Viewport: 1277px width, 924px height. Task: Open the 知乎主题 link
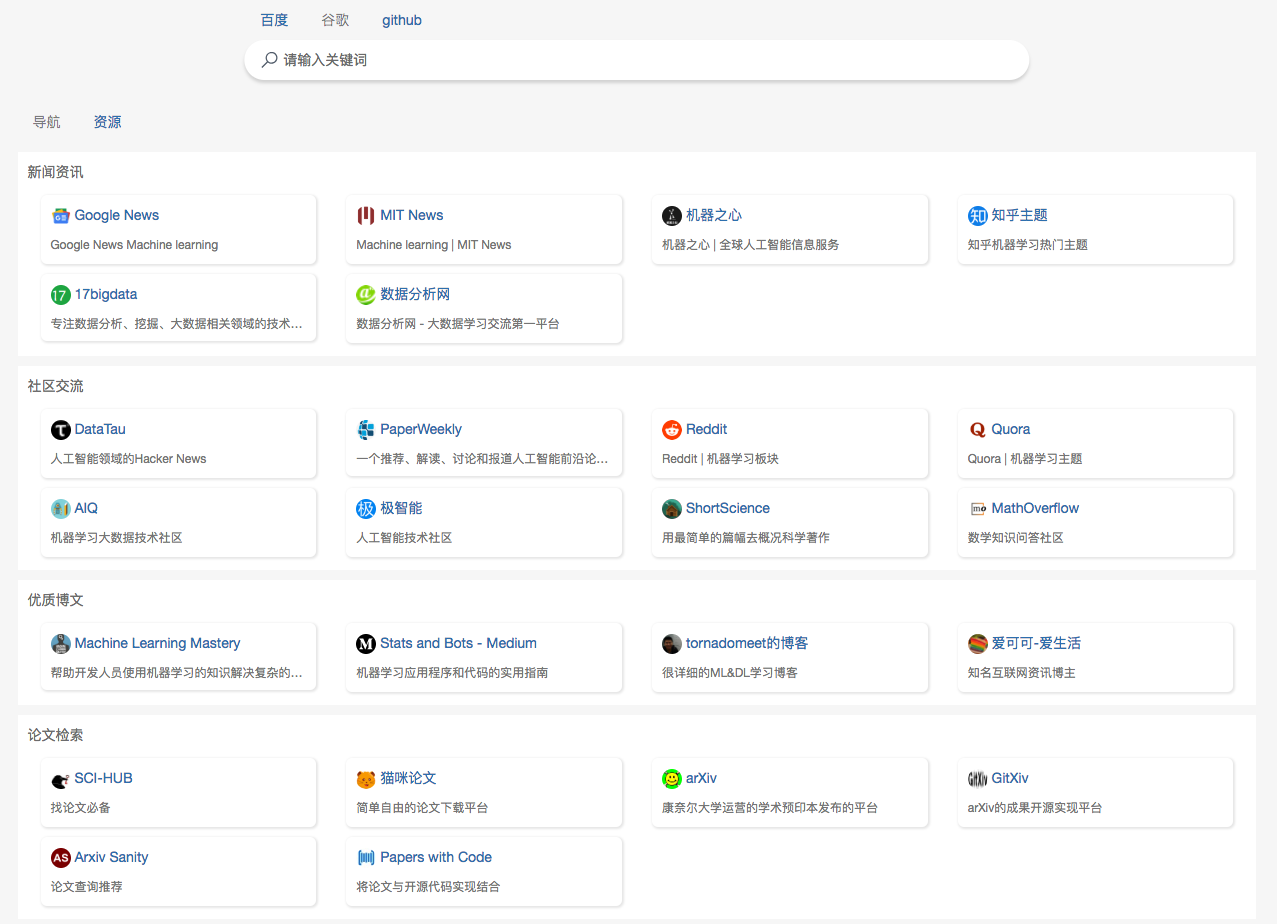(x=1020, y=215)
